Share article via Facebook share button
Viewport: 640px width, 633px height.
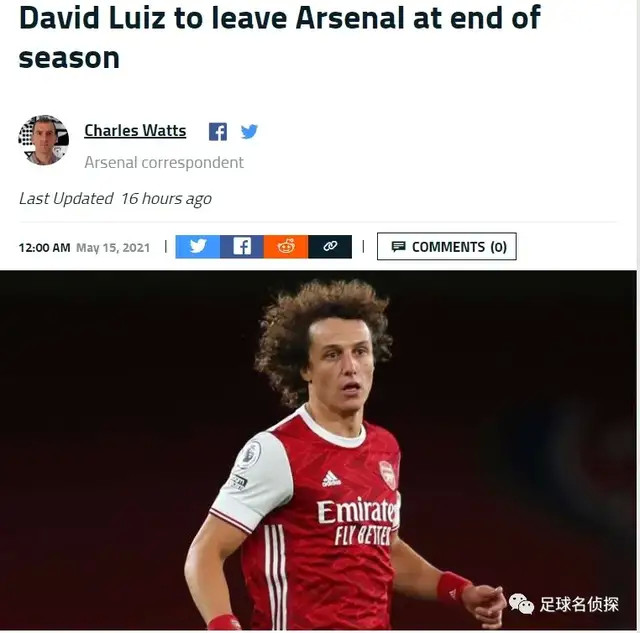(x=242, y=247)
